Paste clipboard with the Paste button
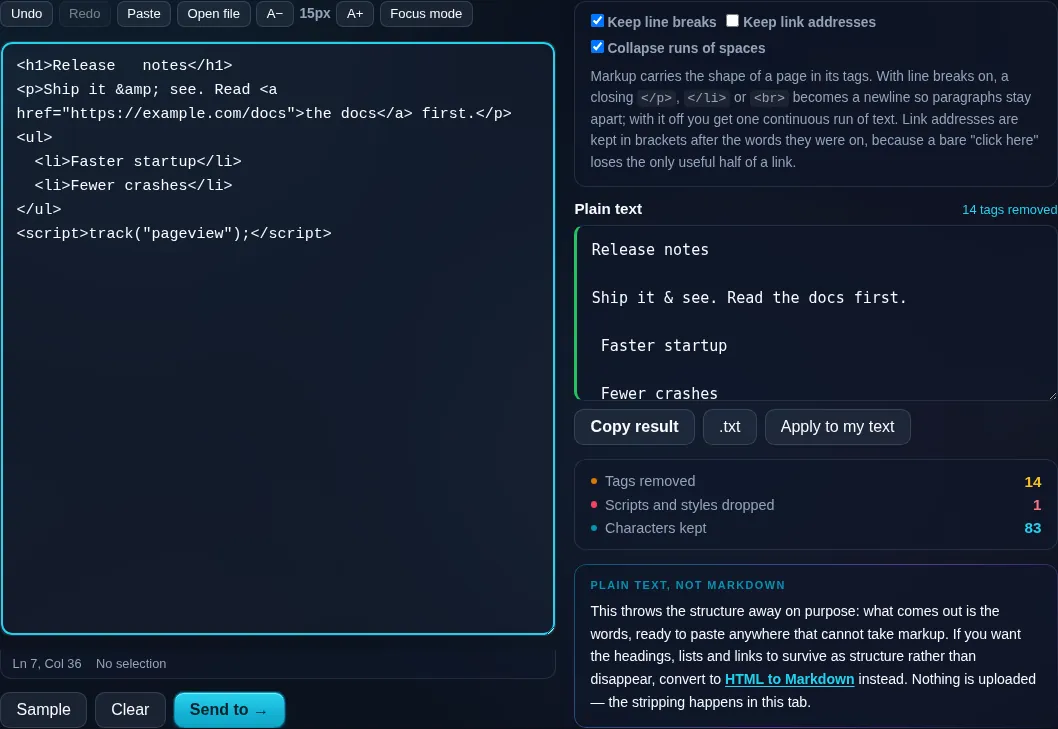The height and width of the screenshot is (729, 1058). click(x=144, y=14)
